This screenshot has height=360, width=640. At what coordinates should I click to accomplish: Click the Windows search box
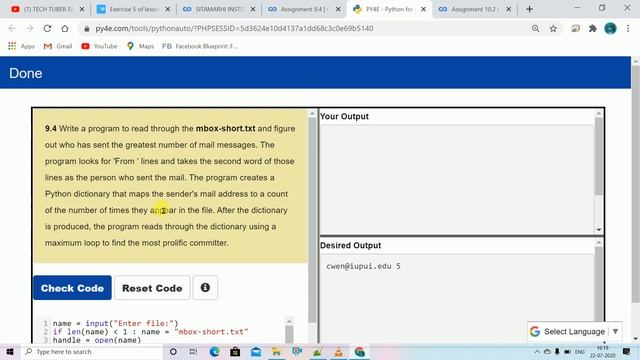point(91,352)
